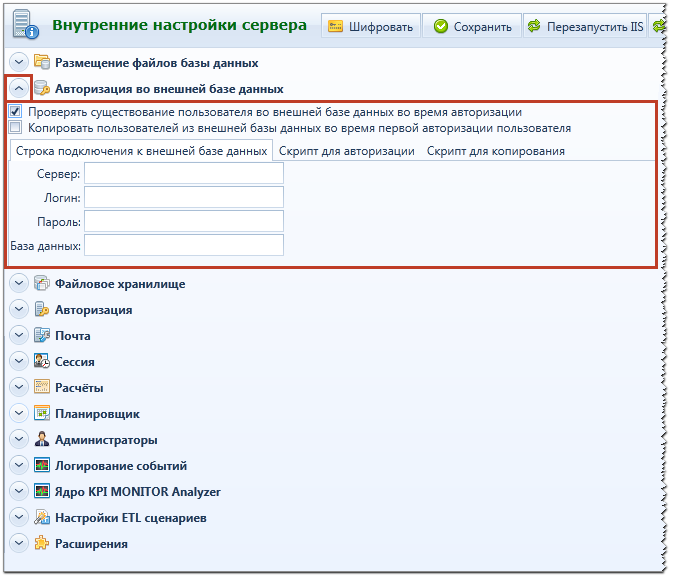Click the Перезапустить IIS refresh arrows icon
The image size is (676, 576).
pyautogui.click(x=534, y=26)
